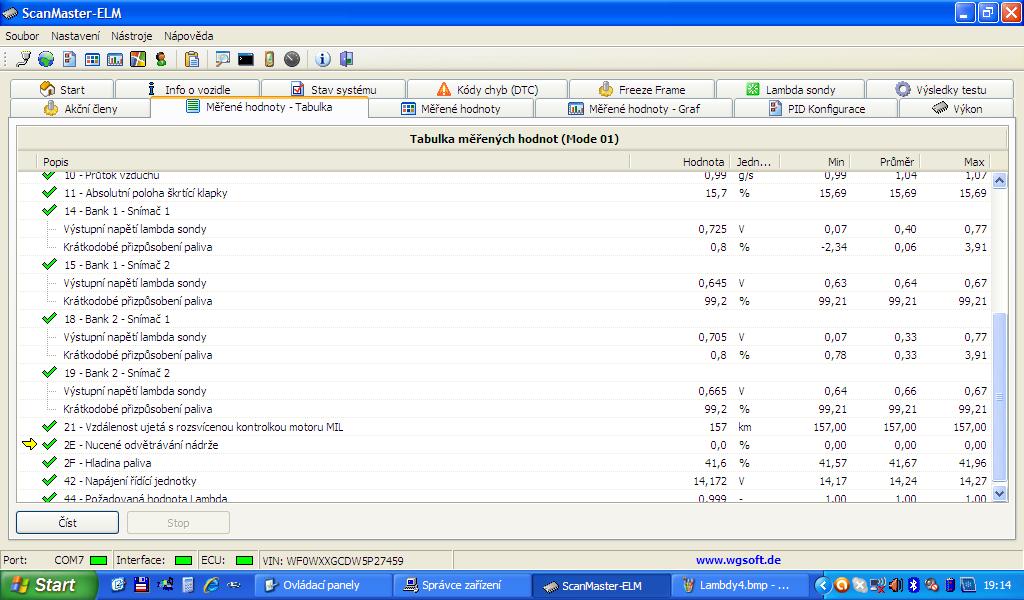
Task: Open the Nástroje menu
Action: tap(131, 36)
